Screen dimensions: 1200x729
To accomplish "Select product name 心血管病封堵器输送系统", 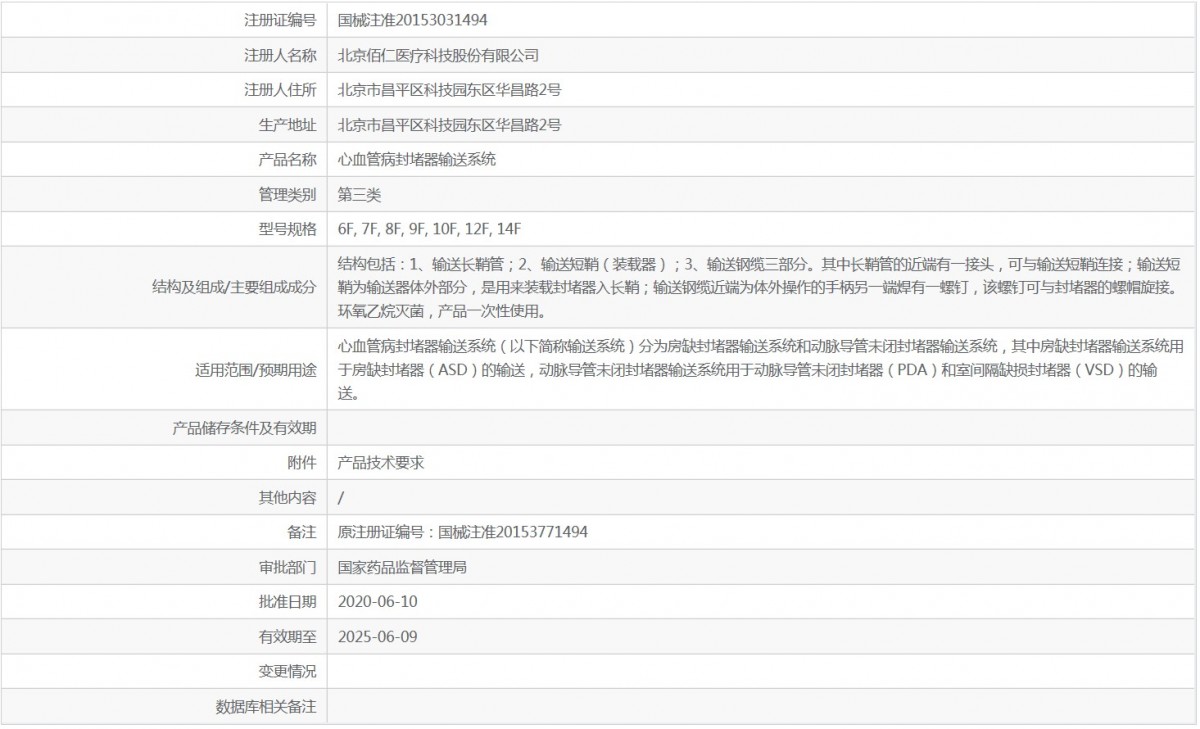I will coord(417,159).
